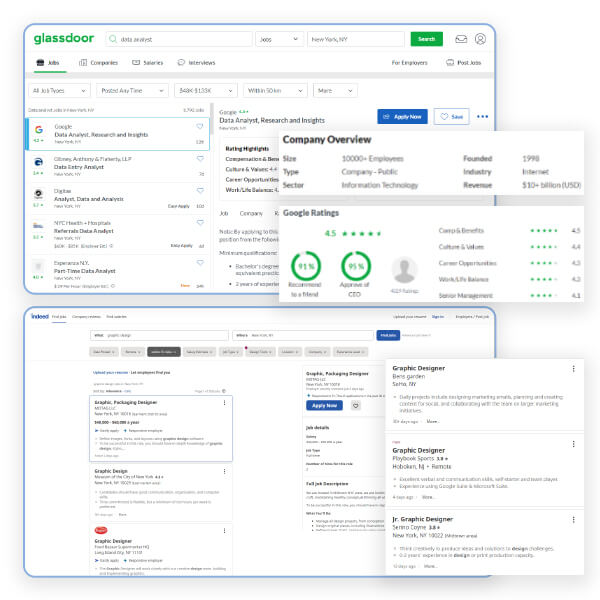This screenshot has width=600, height=600.
Task: Open kebab menu on Food Bazaar Graphic Designer card
Action: point(224,531)
